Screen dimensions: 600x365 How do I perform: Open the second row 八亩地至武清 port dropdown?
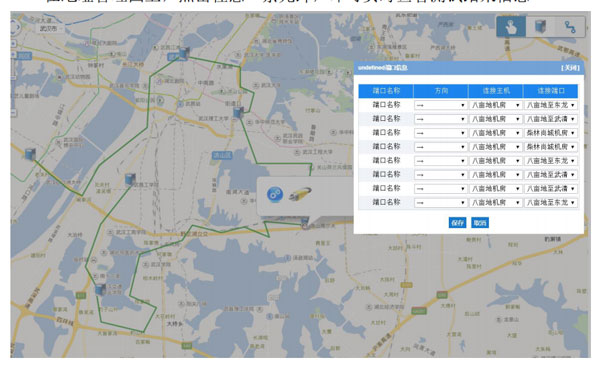550,119
